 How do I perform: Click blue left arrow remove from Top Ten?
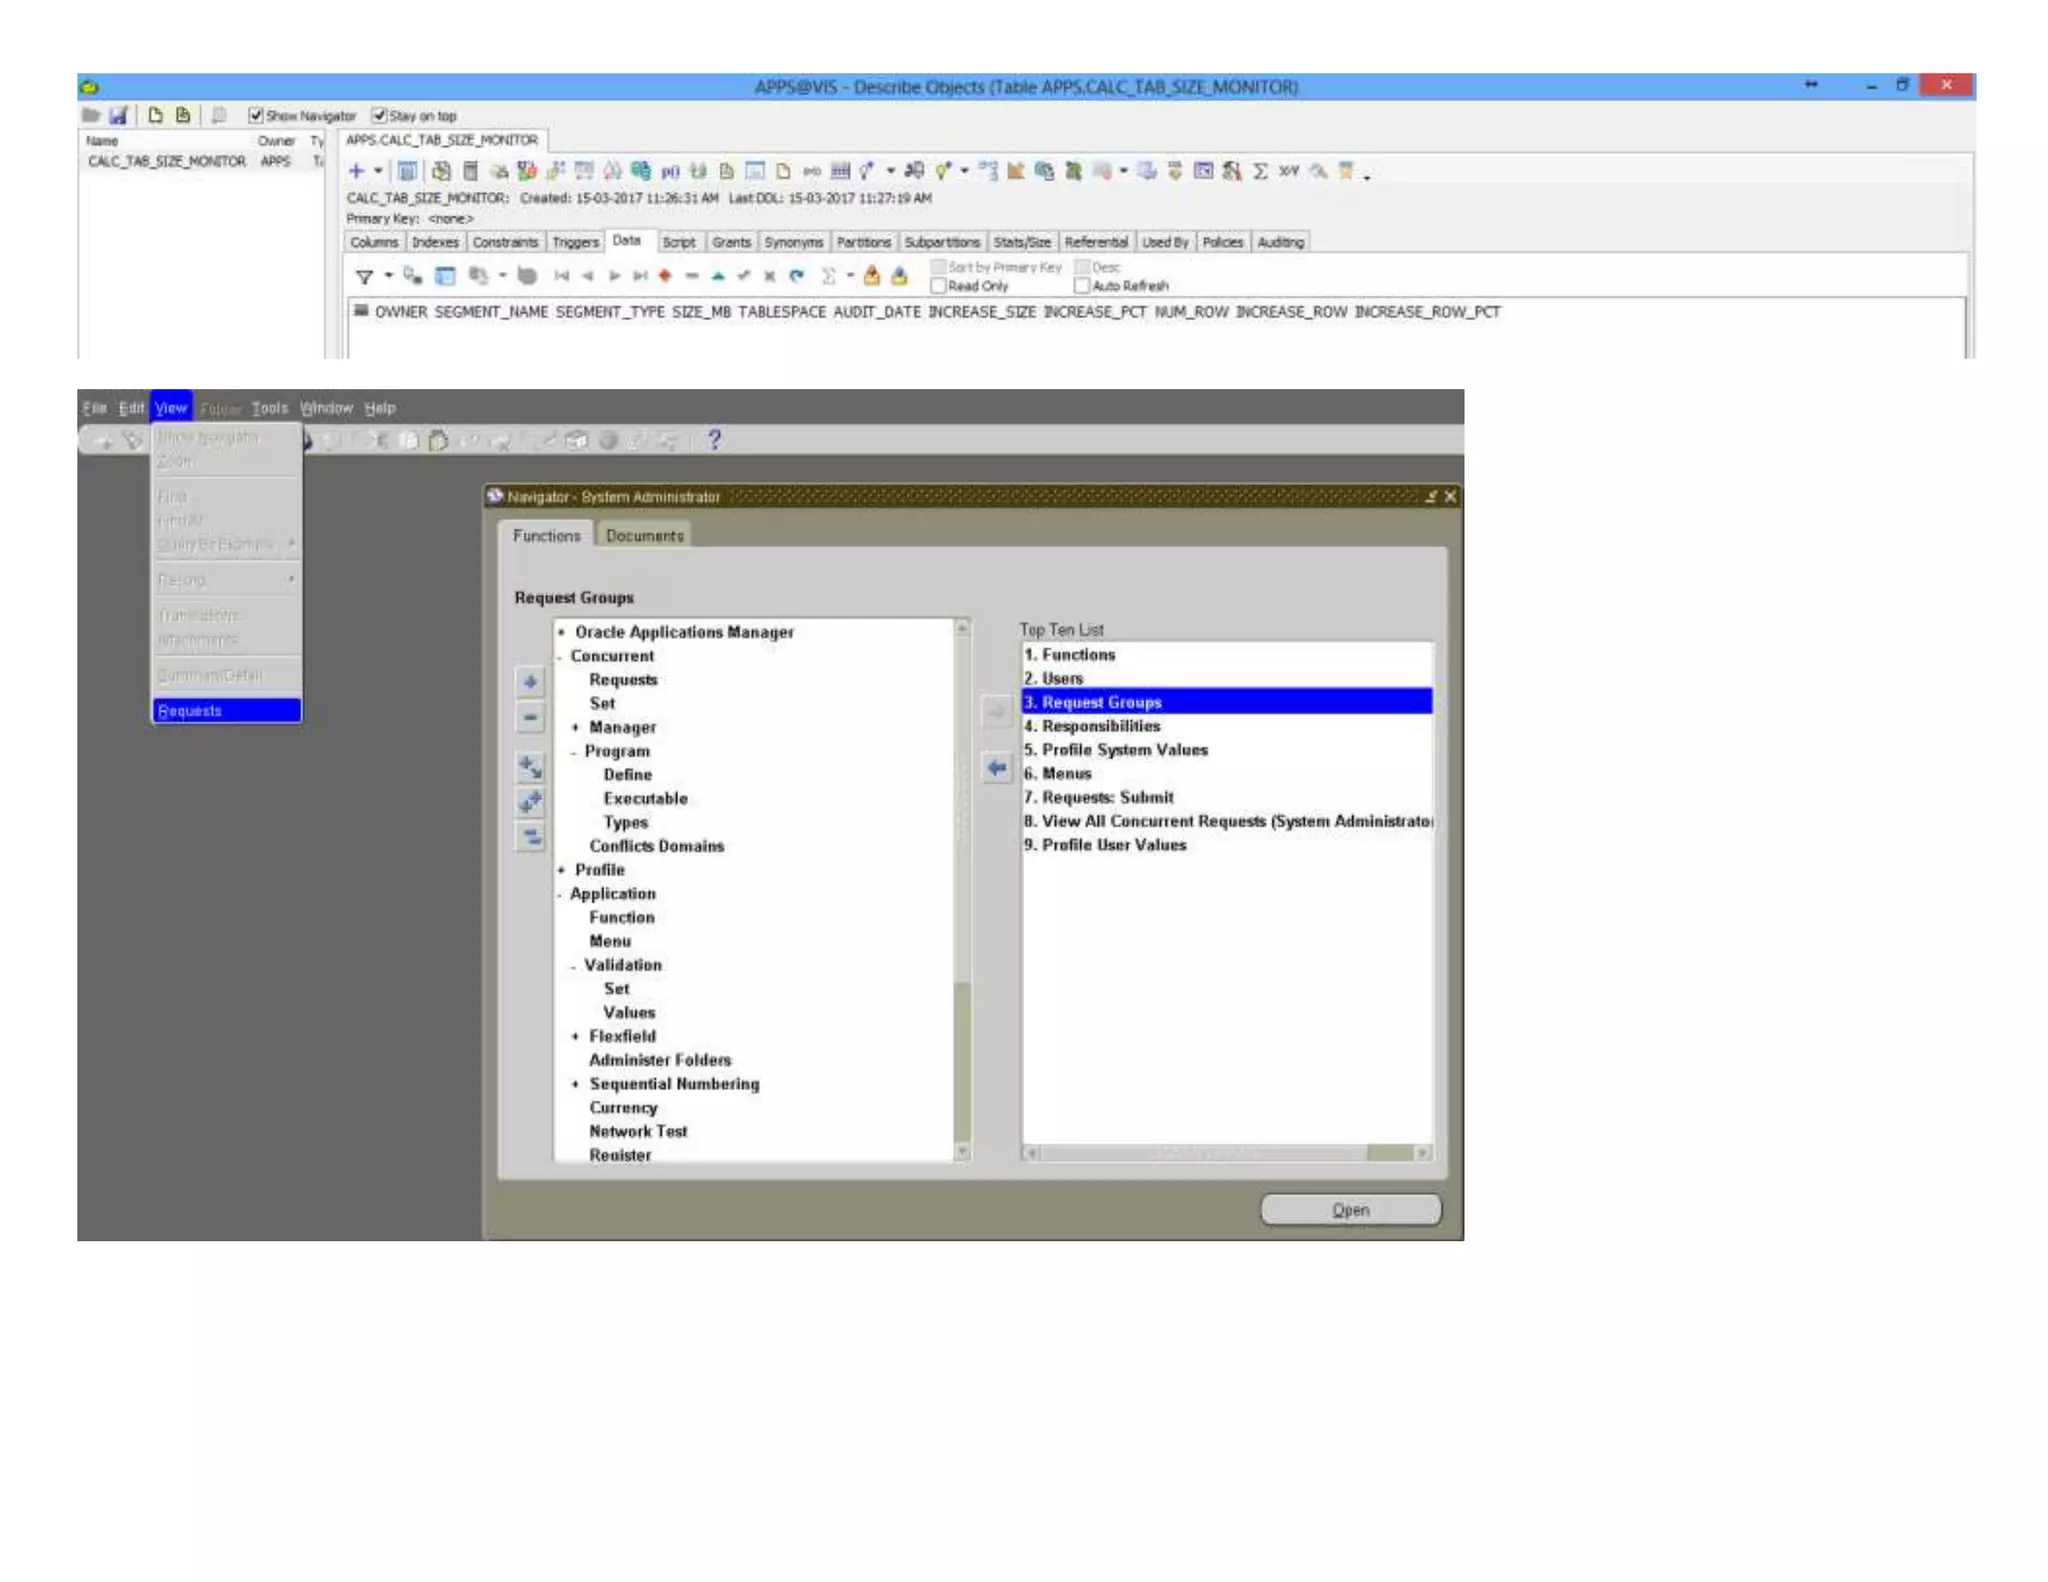point(996,768)
